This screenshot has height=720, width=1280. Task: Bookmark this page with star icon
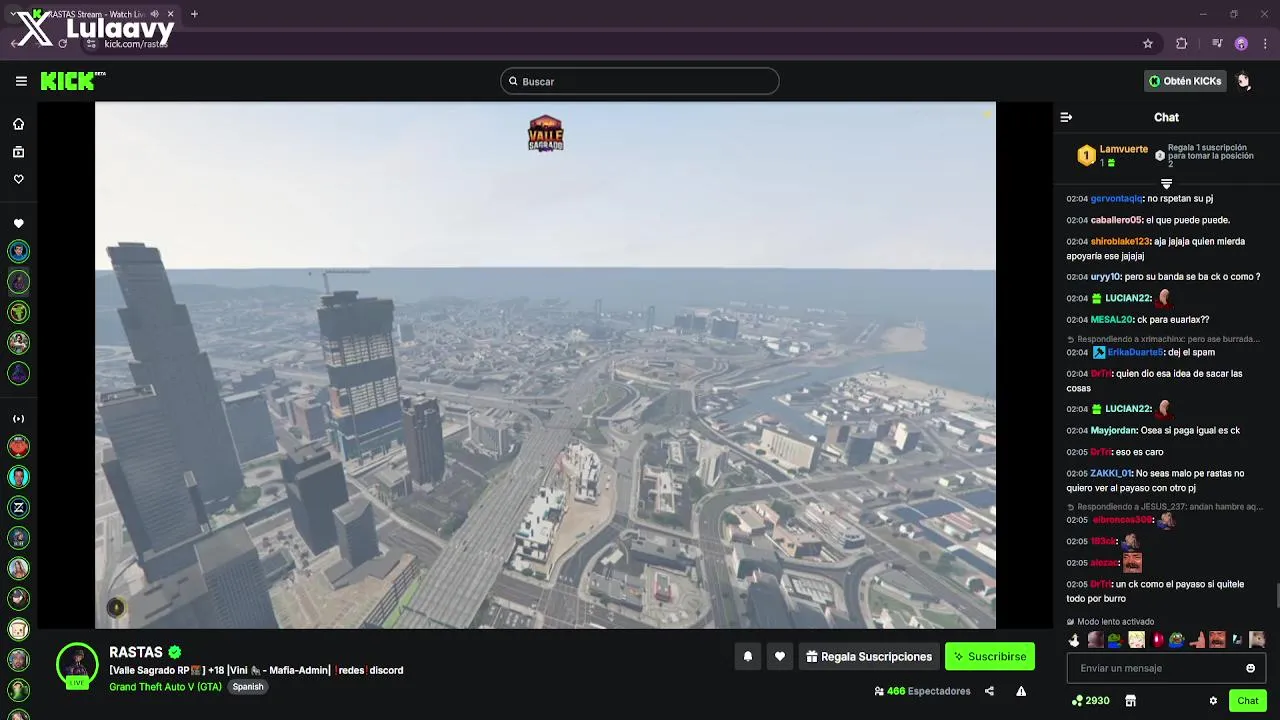(1148, 44)
